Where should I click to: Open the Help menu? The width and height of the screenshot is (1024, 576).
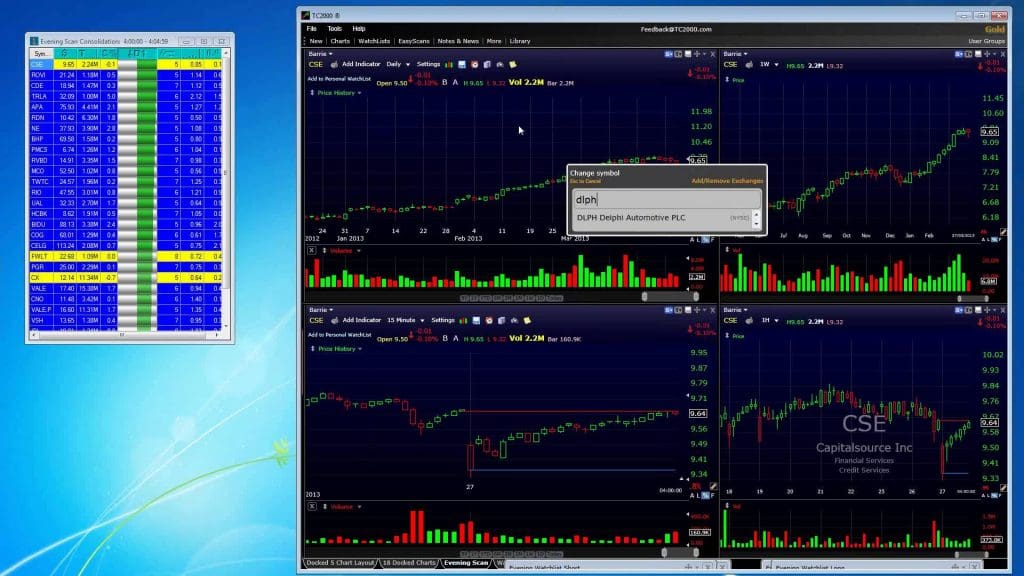(359, 29)
